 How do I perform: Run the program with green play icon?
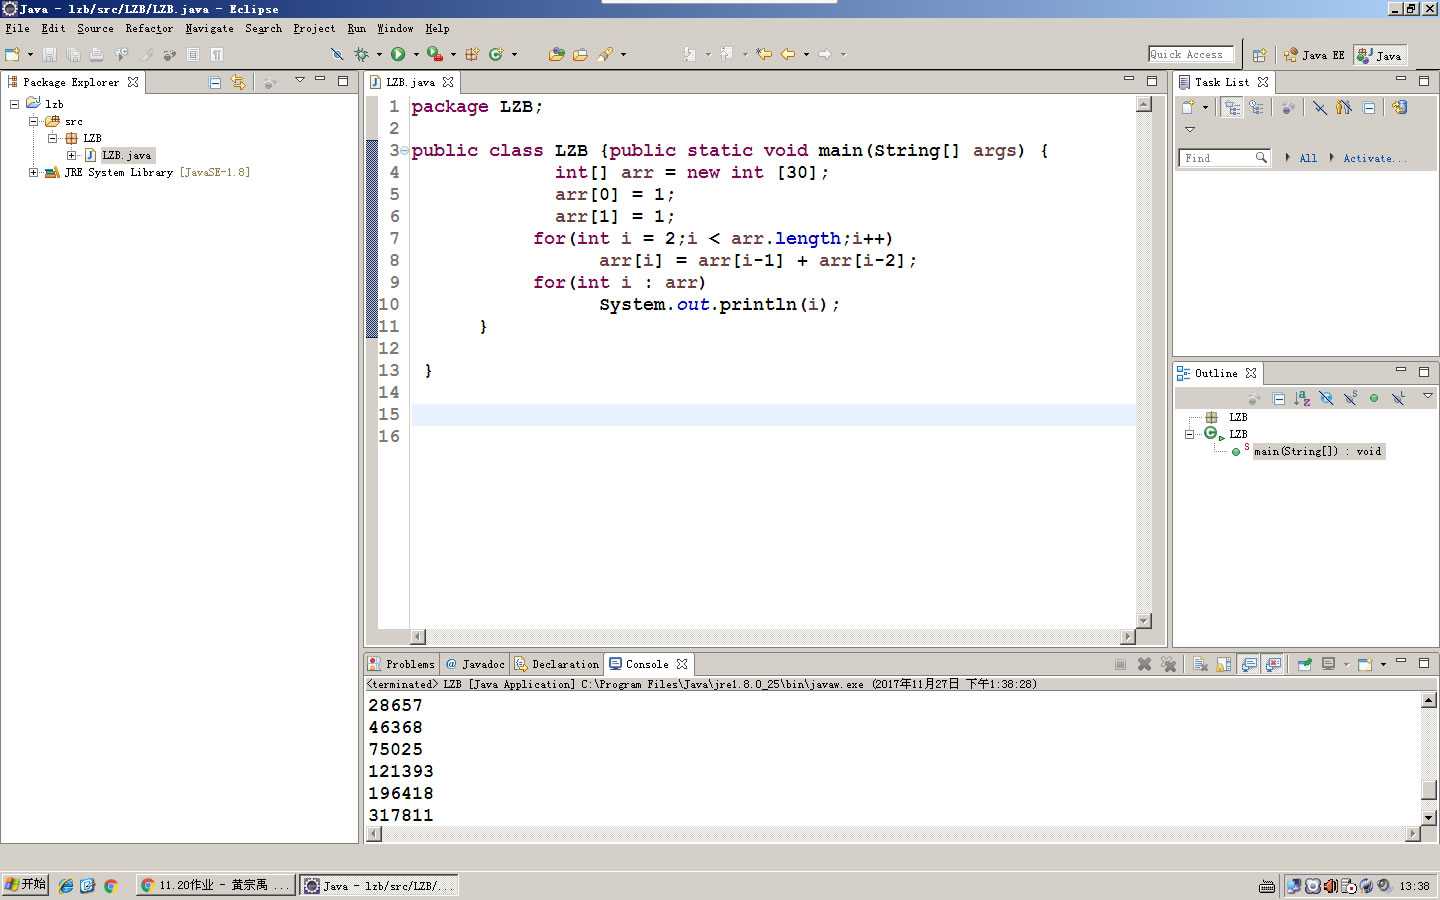coord(398,54)
